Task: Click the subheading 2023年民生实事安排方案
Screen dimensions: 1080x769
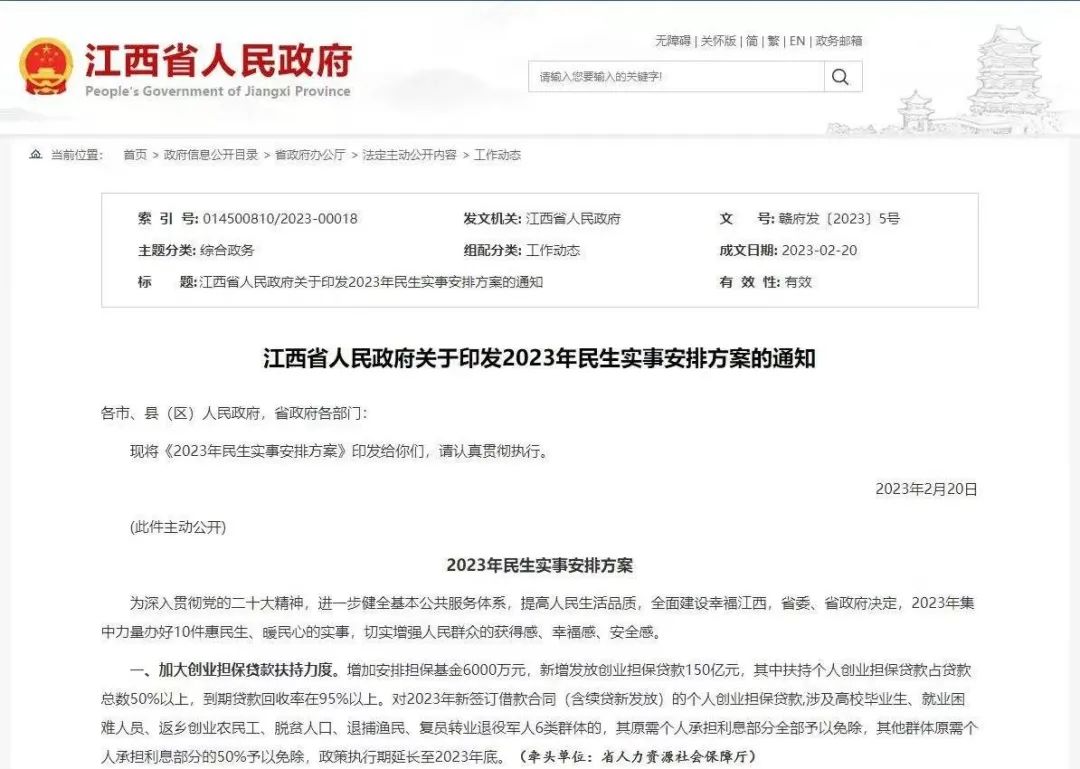Action: tap(539, 566)
